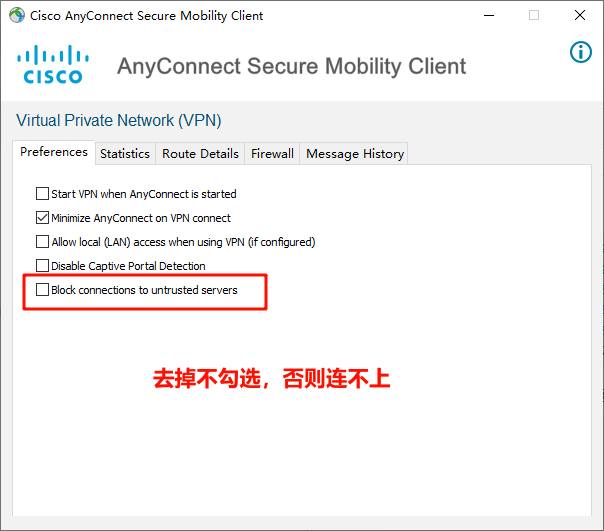This screenshot has width=604, height=531.
Task: Select the Preferences tab
Action: point(54,152)
